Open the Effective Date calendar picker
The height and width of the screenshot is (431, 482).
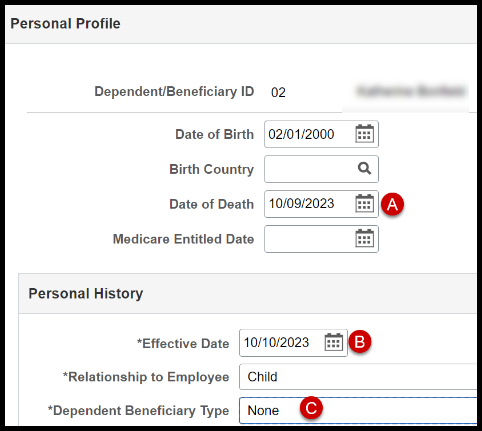tap(334, 342)
